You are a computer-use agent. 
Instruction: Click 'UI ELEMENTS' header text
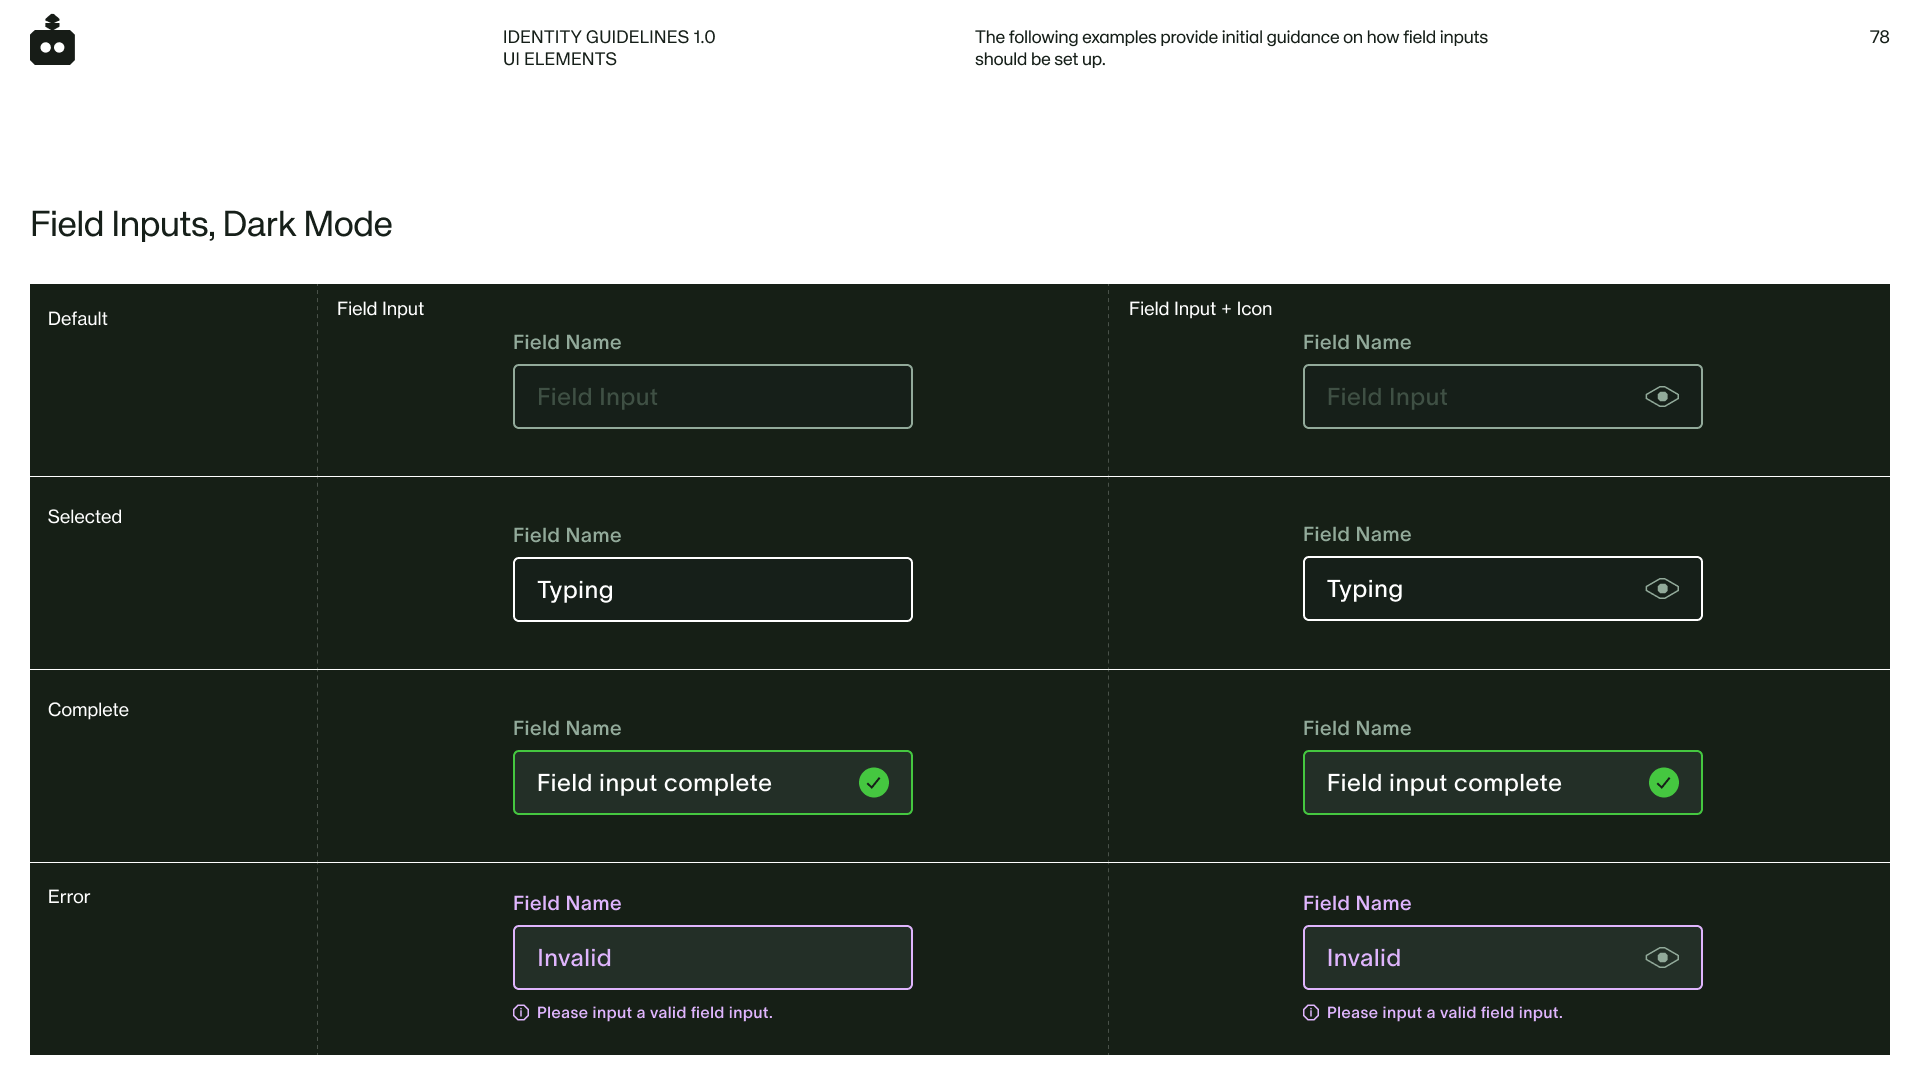(x=560, y=59)
